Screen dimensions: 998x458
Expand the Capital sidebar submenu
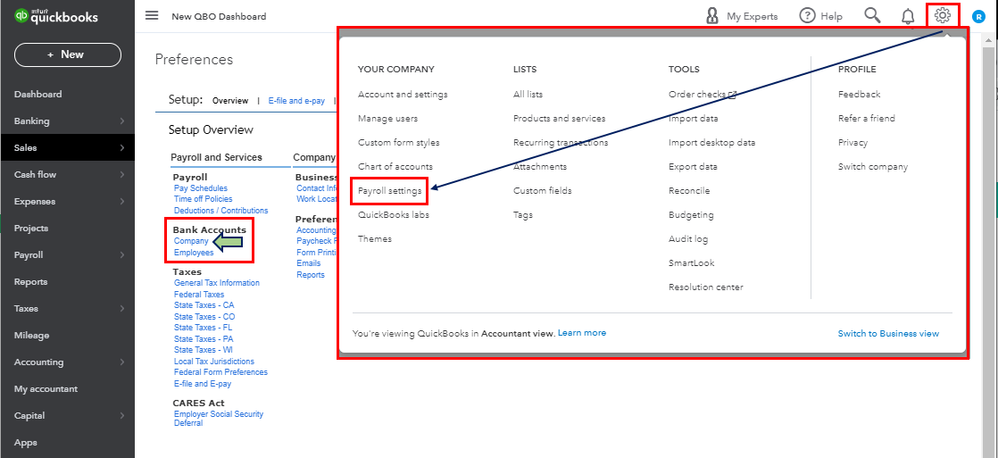[122, 415]
